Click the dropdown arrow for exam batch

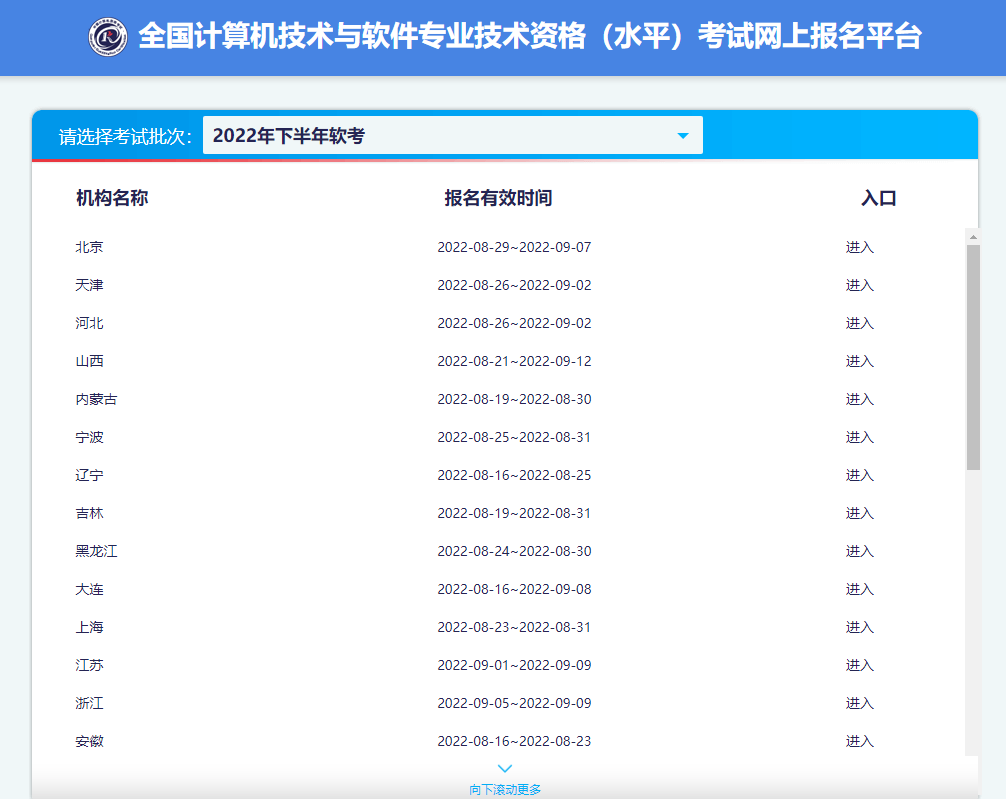pyautogui.click(x=683, y=136)
